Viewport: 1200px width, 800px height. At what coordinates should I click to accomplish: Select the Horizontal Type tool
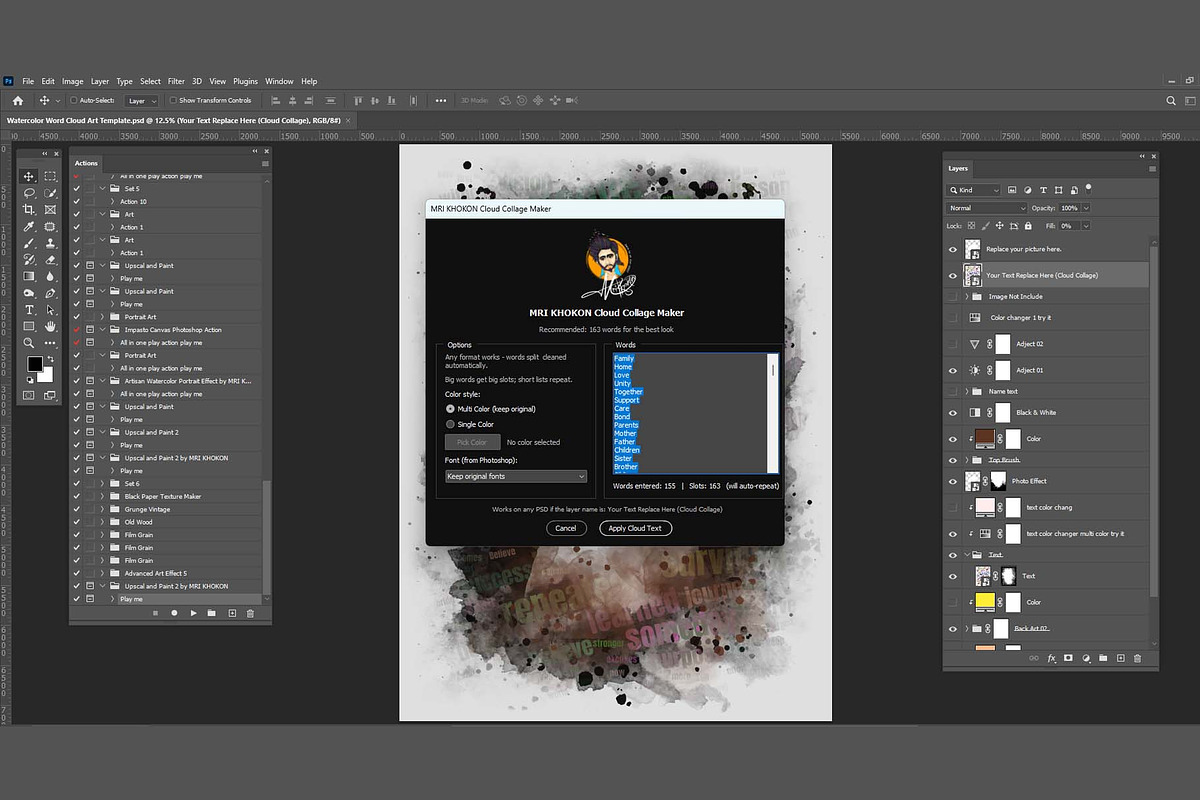point(30,310)
